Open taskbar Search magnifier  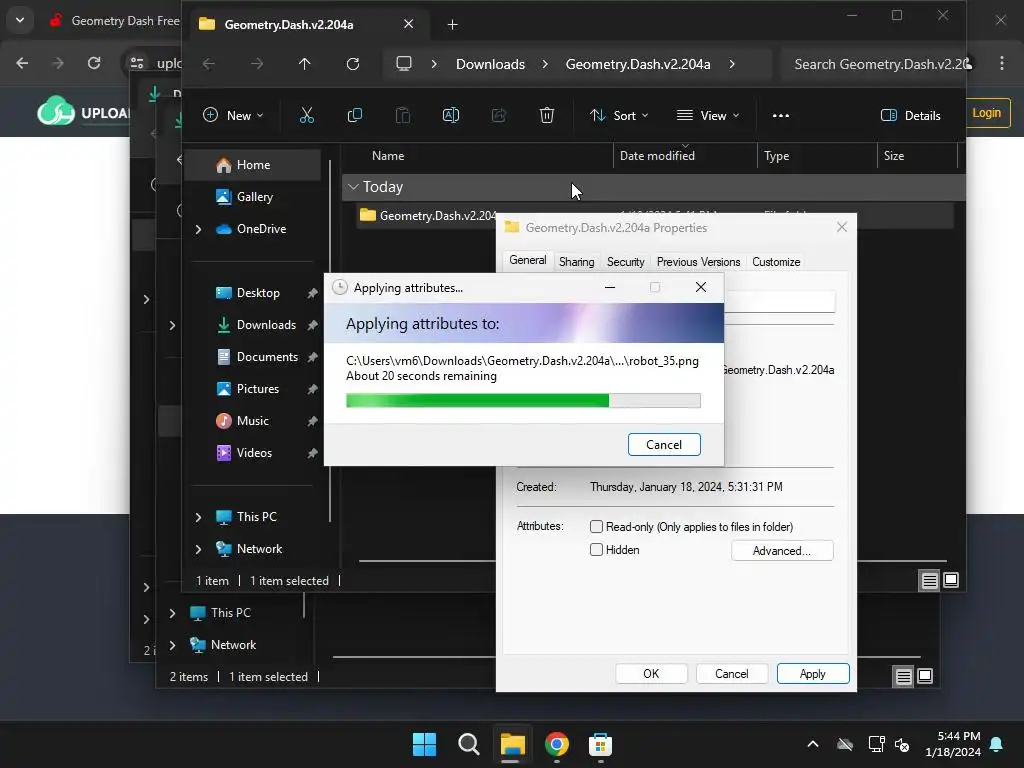[468, 744]
